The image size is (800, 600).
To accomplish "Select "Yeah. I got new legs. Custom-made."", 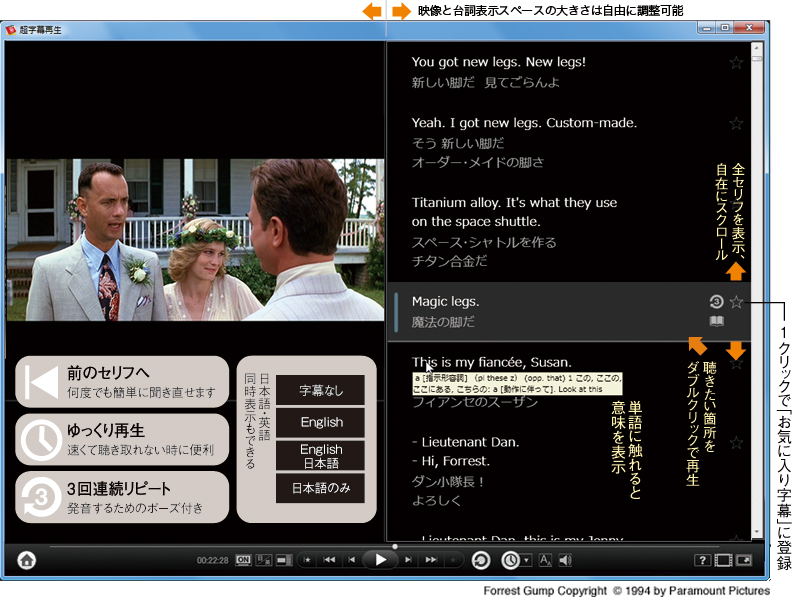I will [x=524, y=123].
